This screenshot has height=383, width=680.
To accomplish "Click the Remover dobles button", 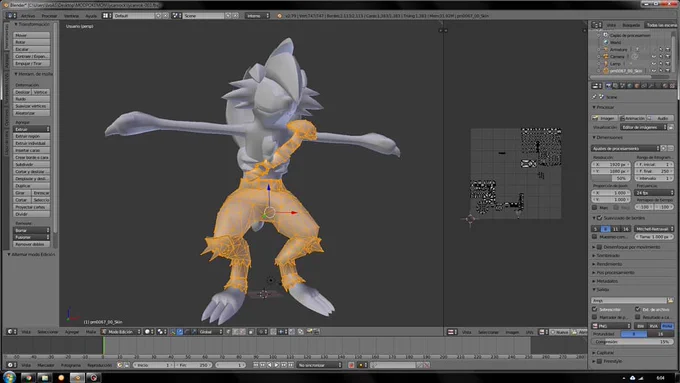I will [x=31, y=244].
